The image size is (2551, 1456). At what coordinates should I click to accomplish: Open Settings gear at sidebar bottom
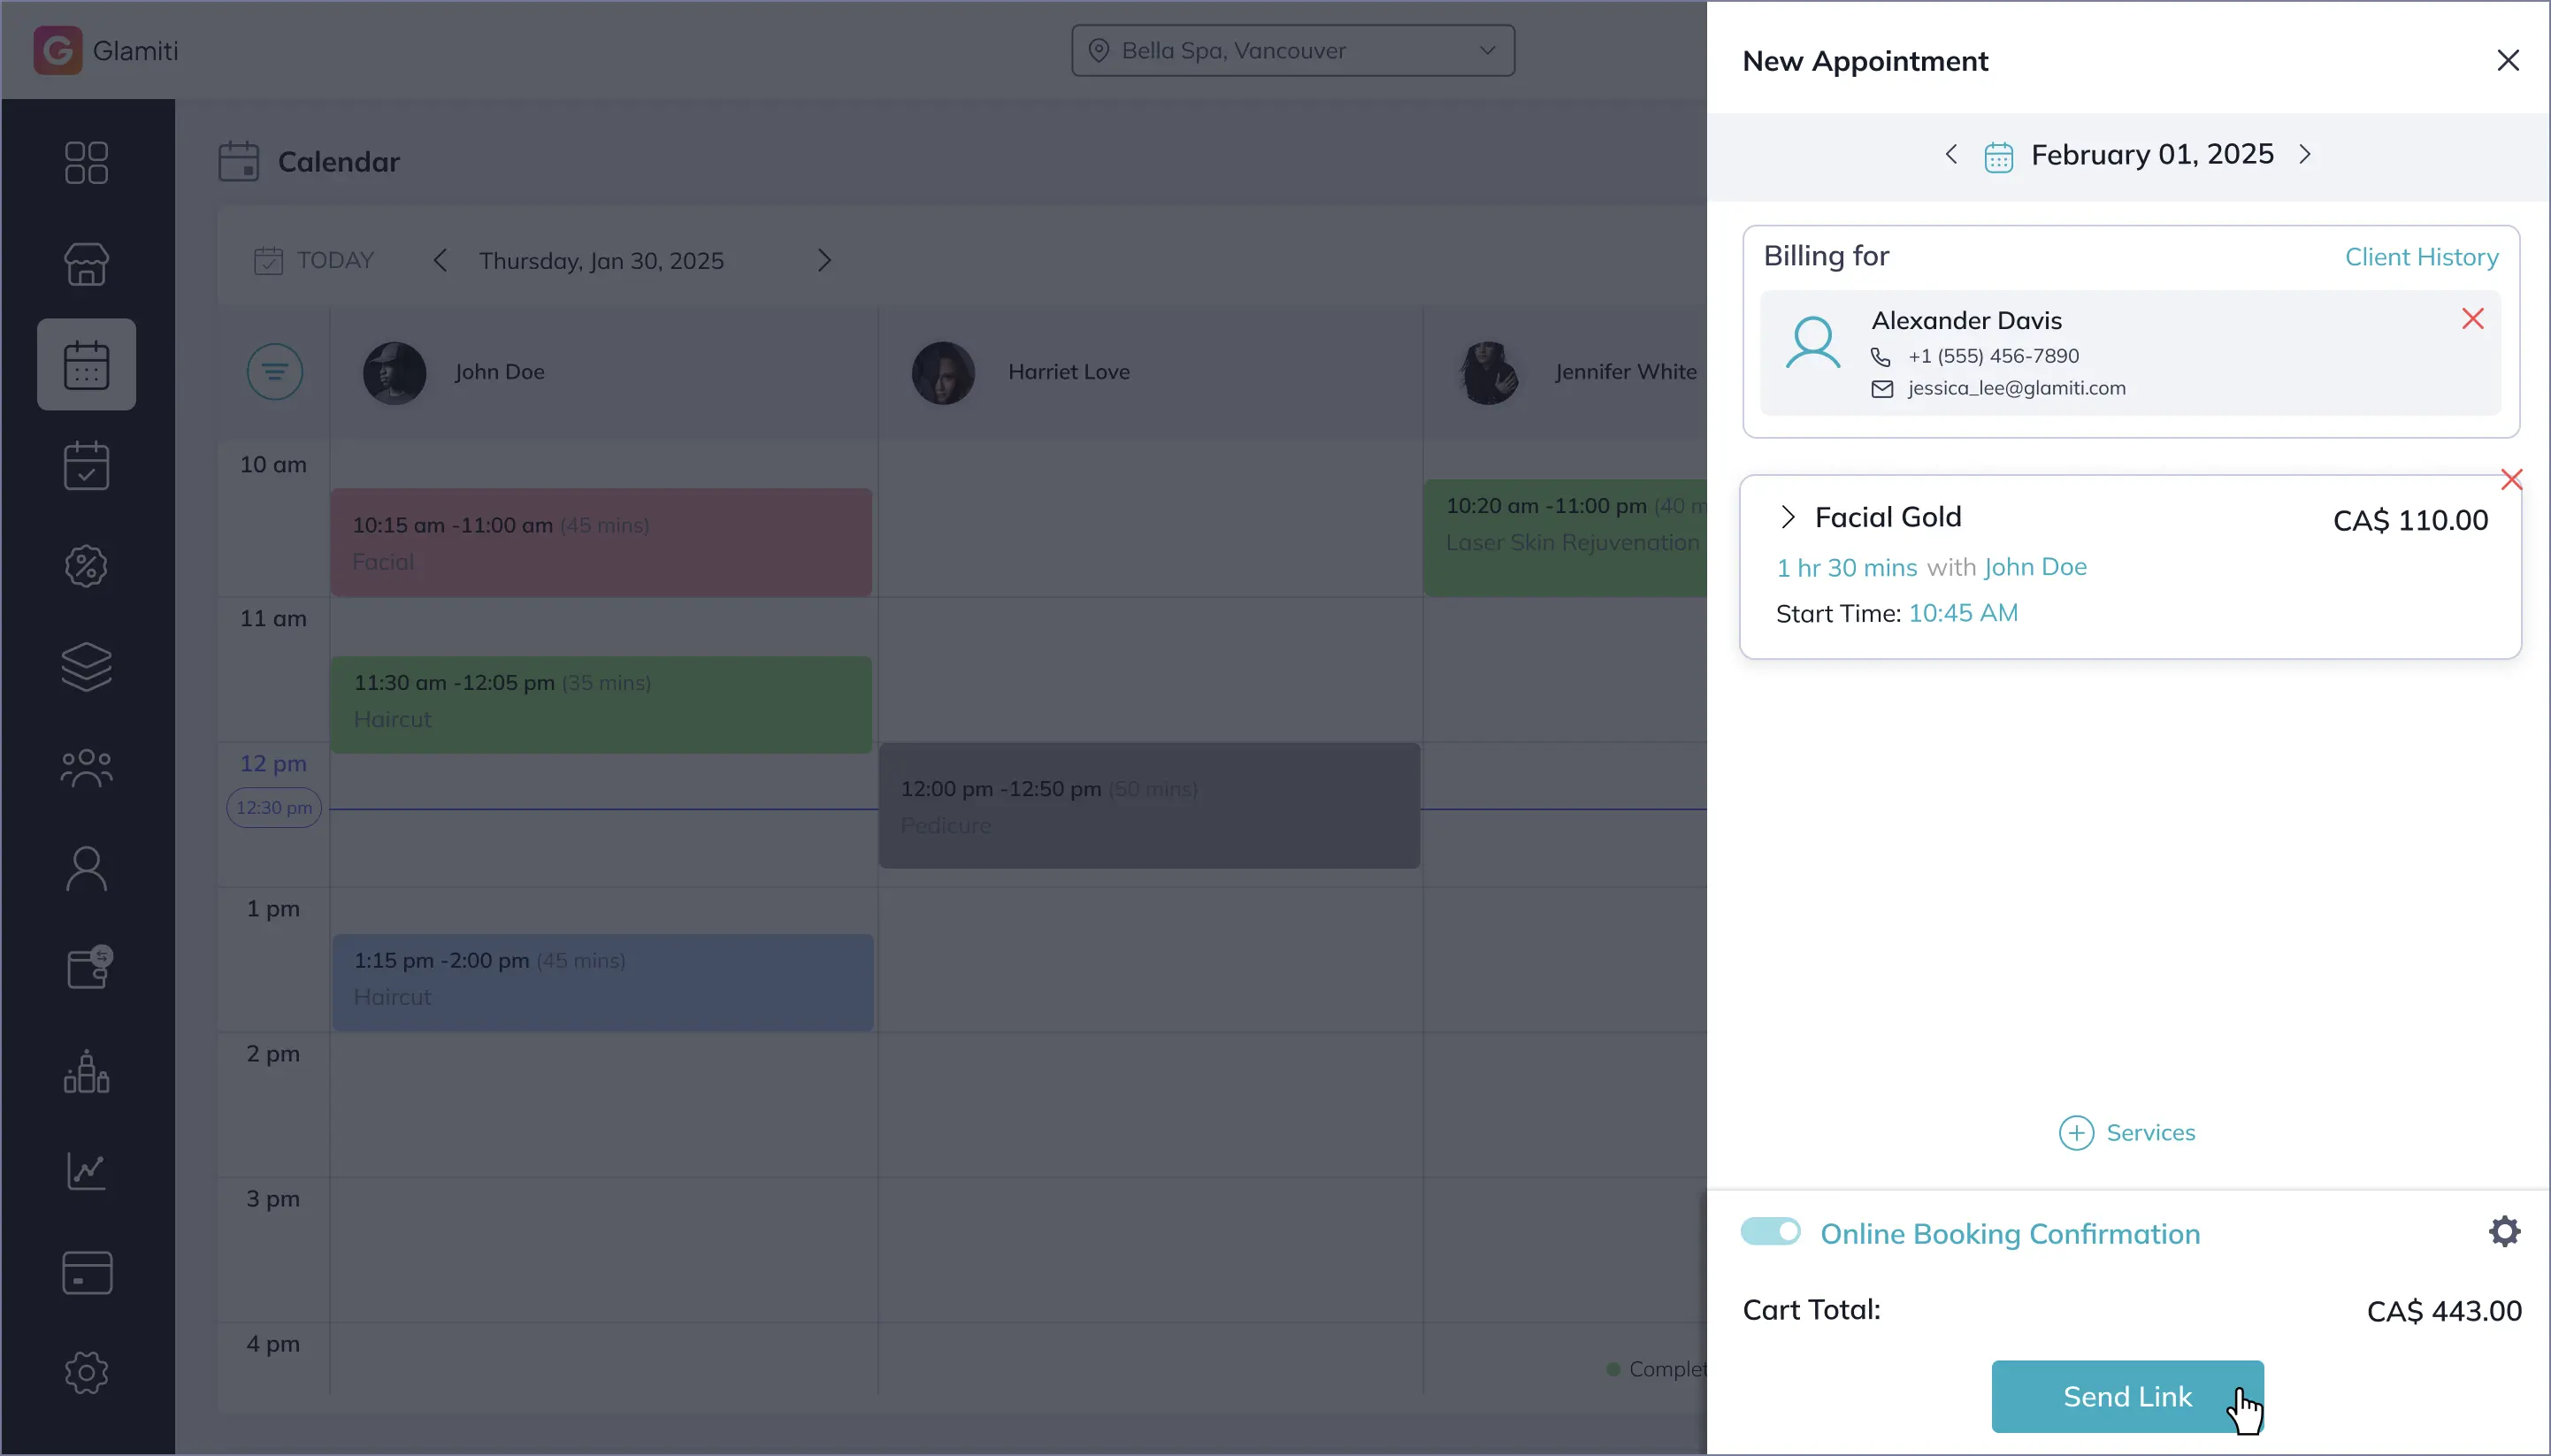pos(86,1372)
